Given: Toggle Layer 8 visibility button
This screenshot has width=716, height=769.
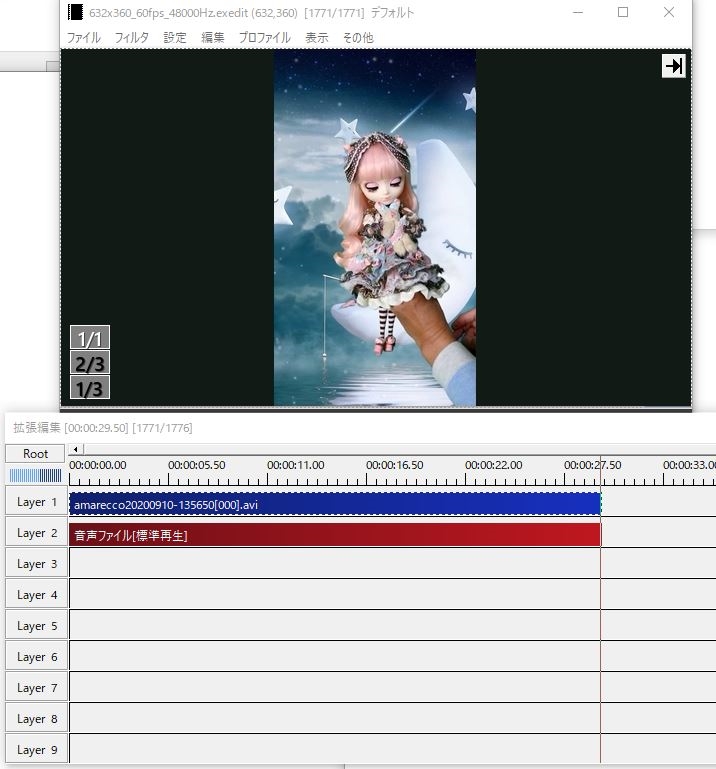Looking at the screenshot, I should point(37,718).
